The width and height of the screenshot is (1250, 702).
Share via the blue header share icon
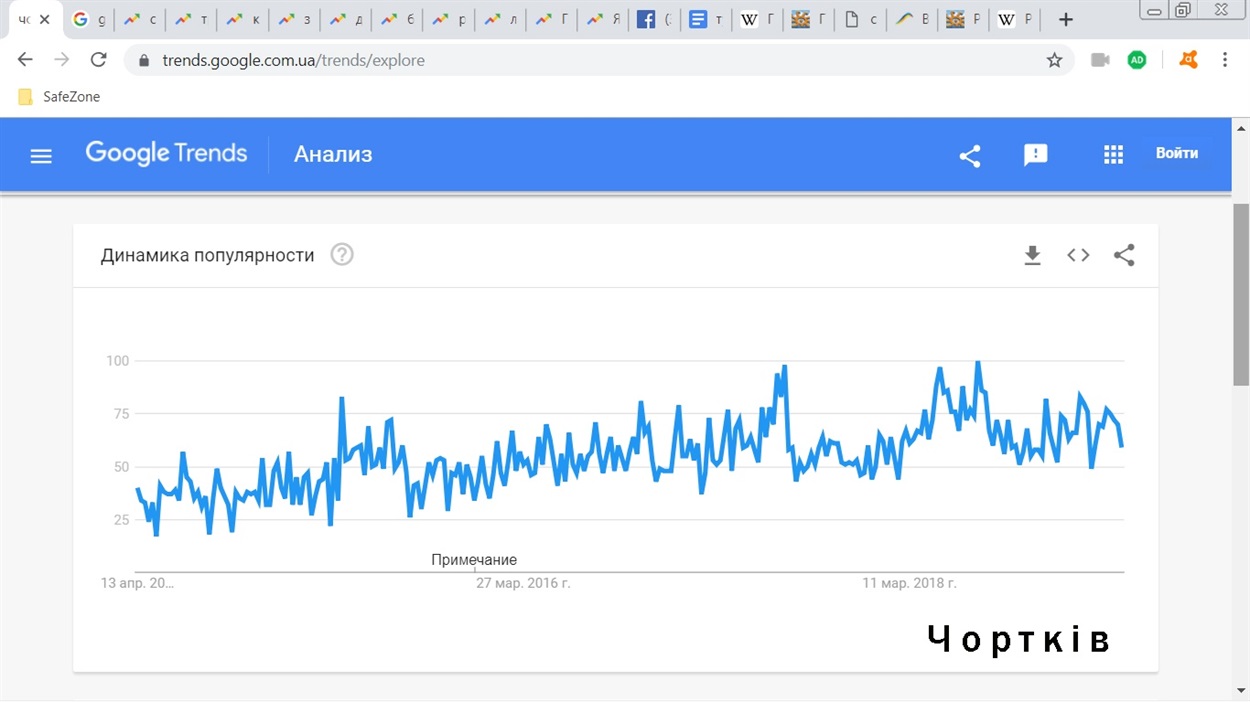(970, 155)
